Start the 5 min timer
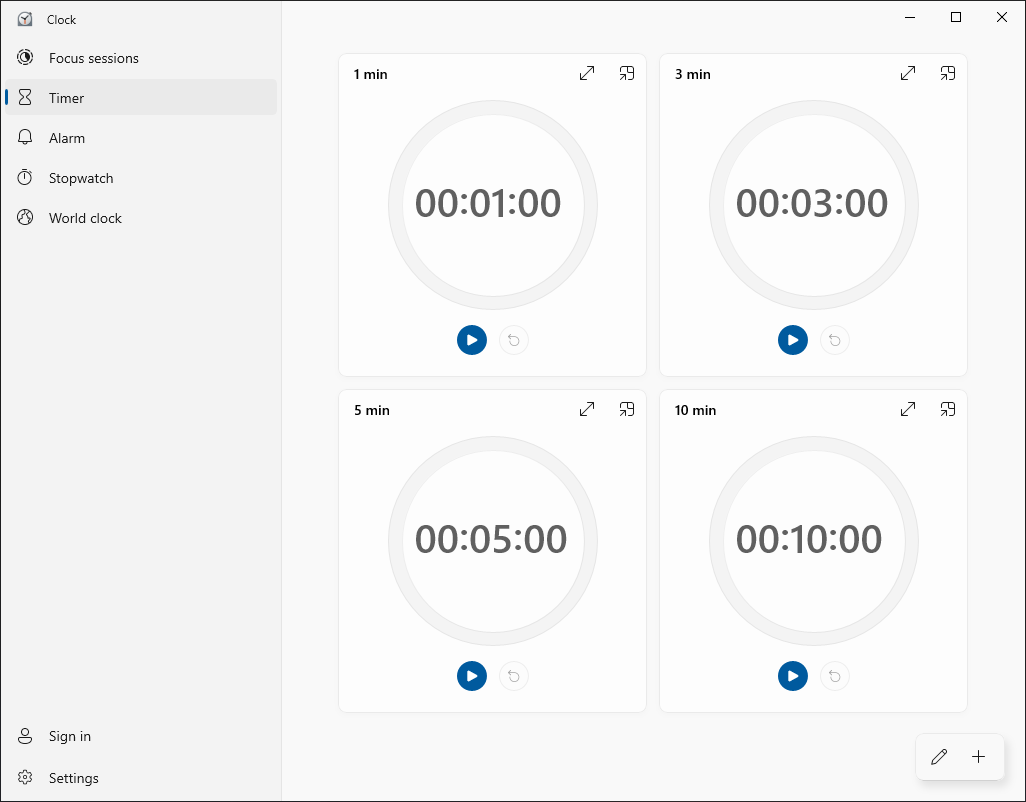1026x802 pixels. click(x=472, y=676)
